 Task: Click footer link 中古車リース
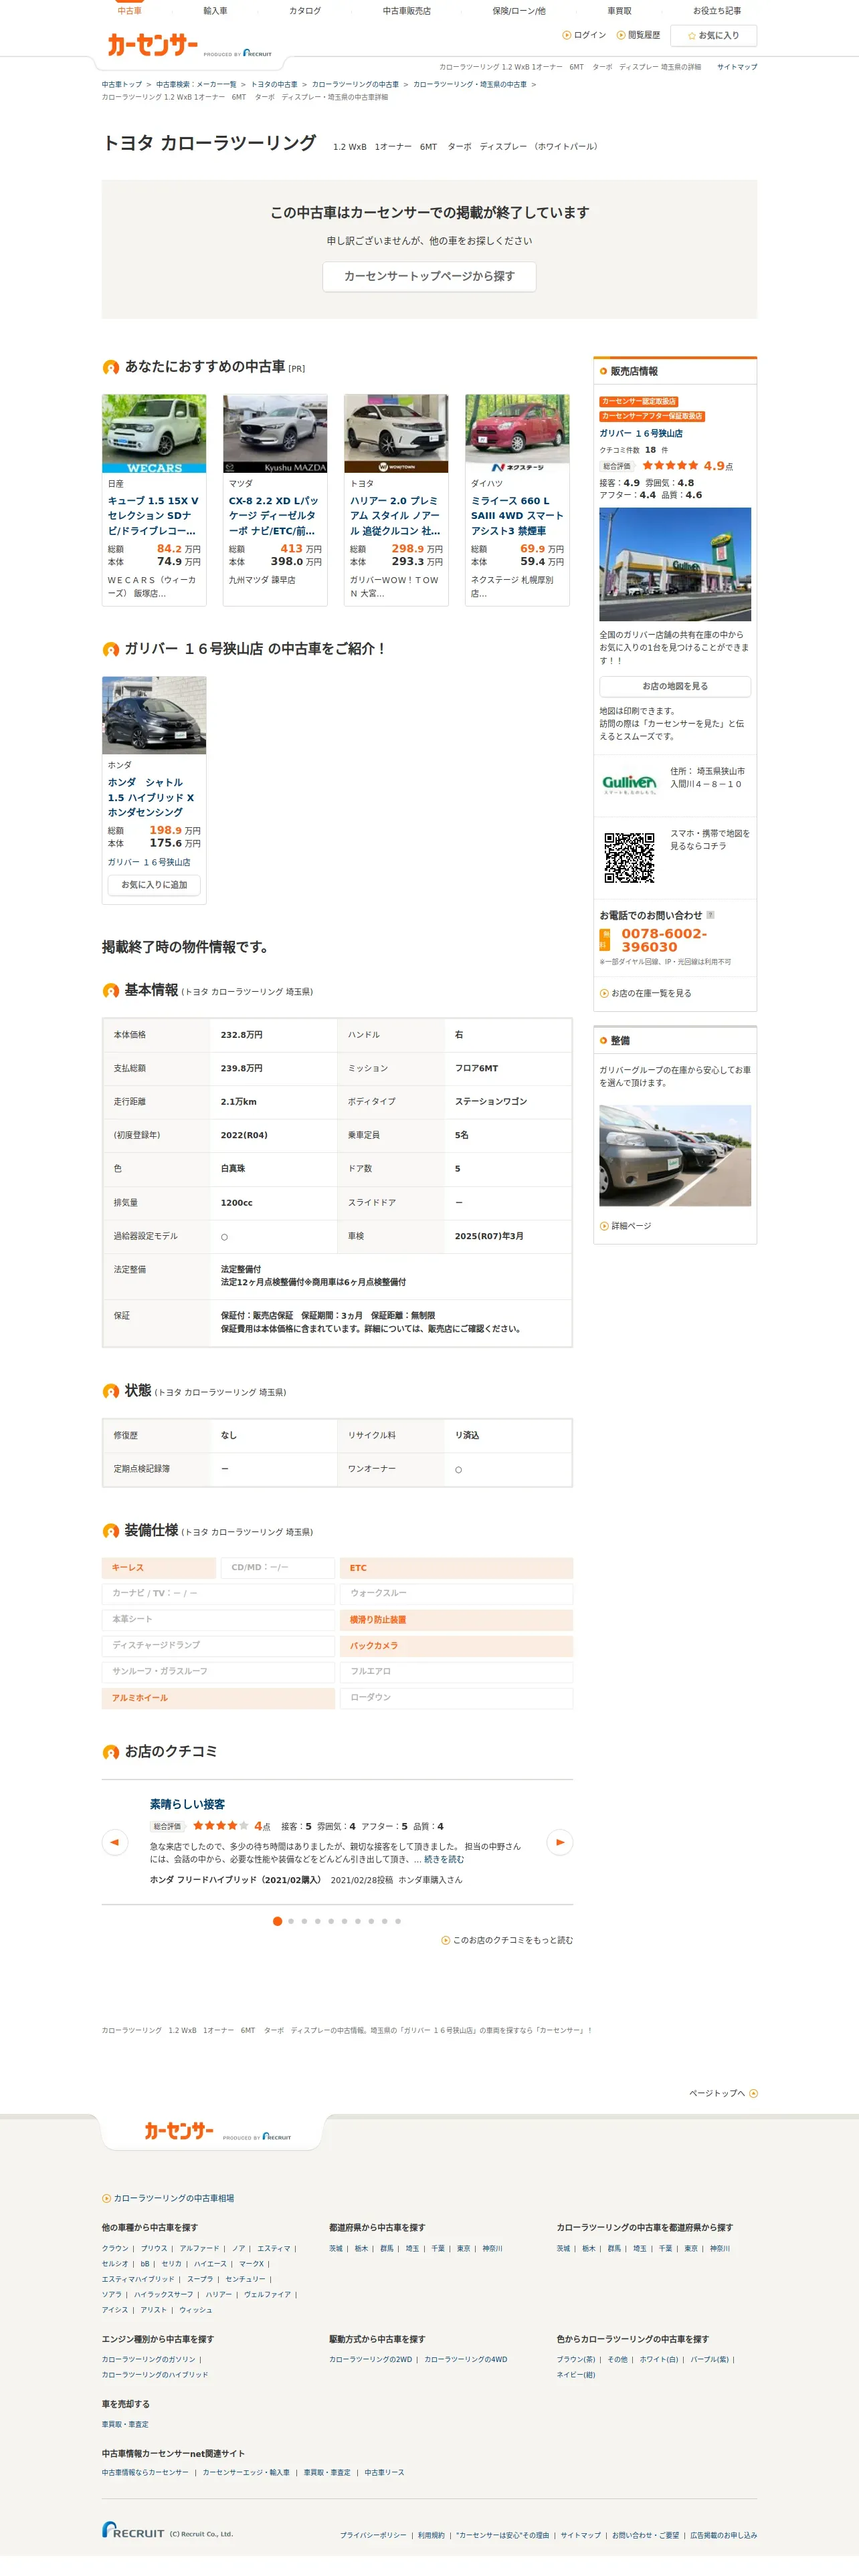385,2472
